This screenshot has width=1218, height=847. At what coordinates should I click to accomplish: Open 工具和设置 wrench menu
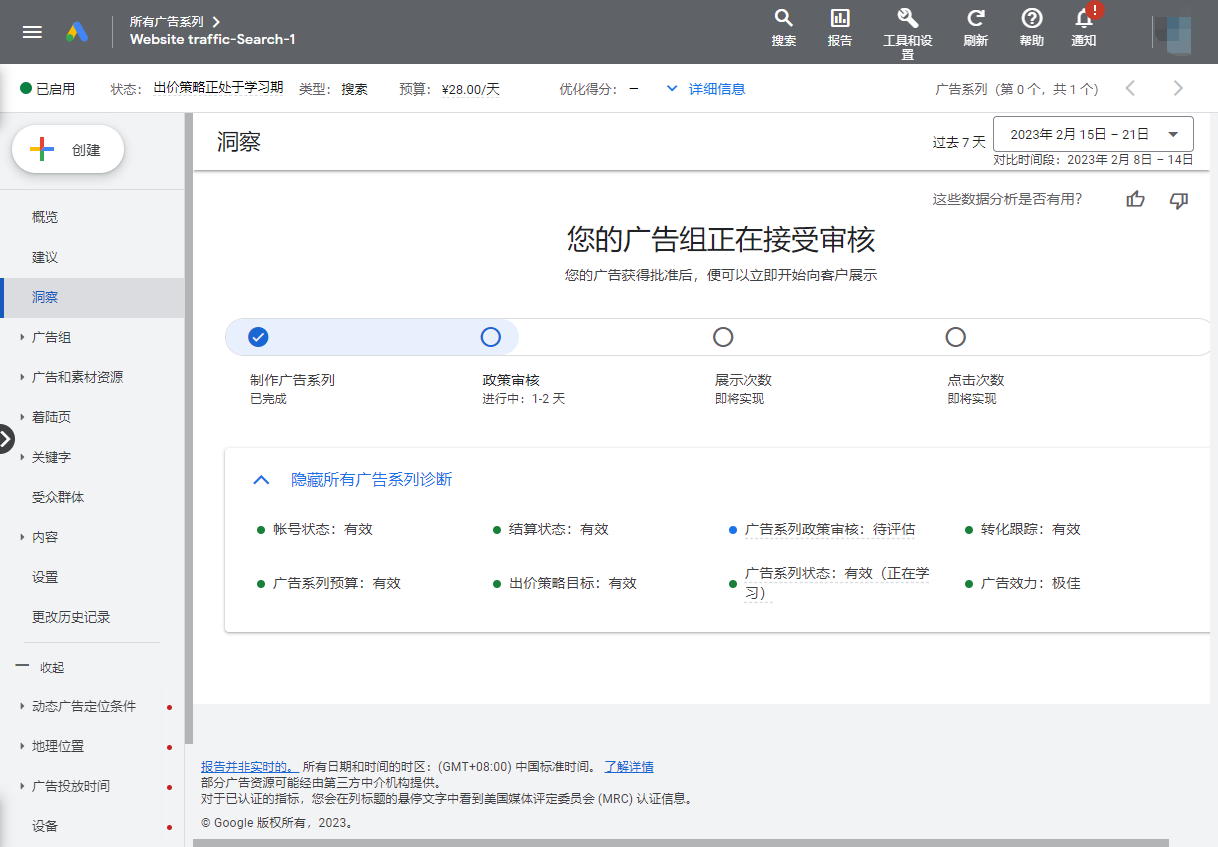coord(907,19)
